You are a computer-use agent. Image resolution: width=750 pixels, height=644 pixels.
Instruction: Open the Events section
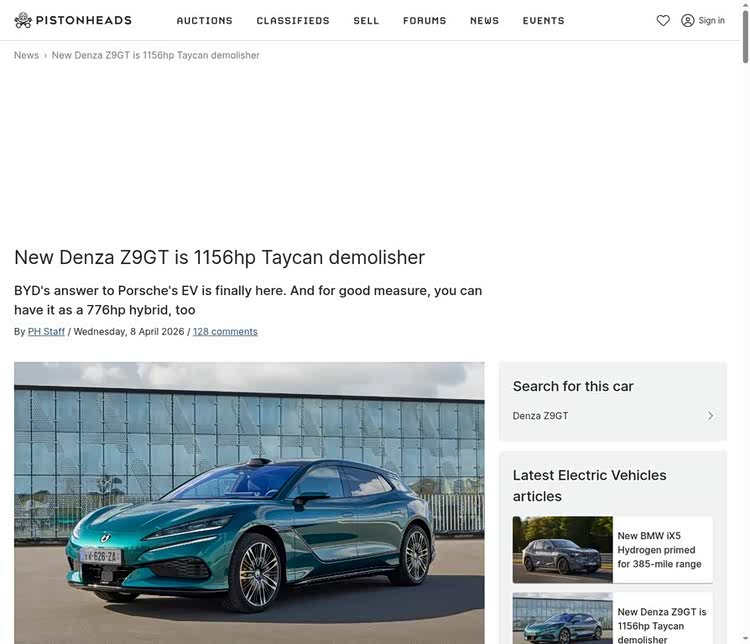pos(543,21)
